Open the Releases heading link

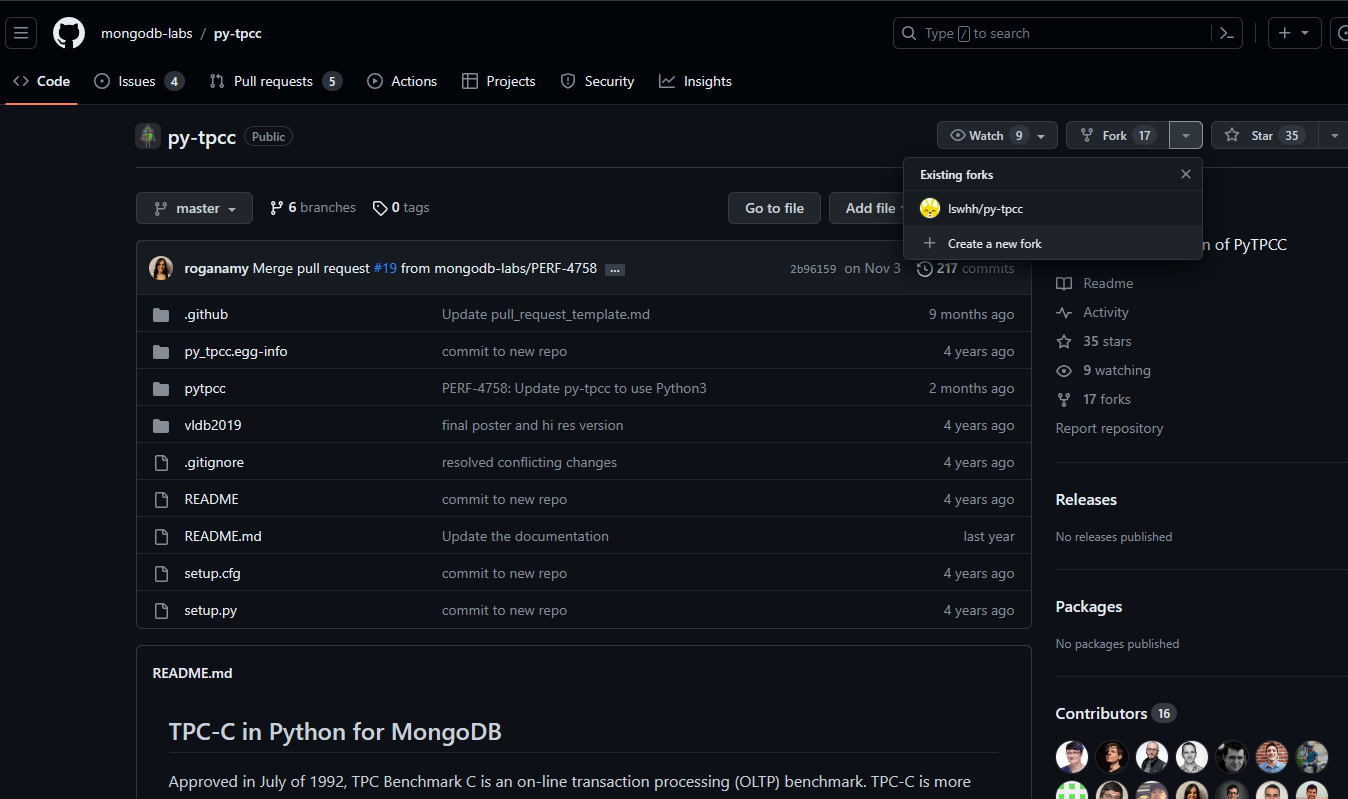[1086, 499]
